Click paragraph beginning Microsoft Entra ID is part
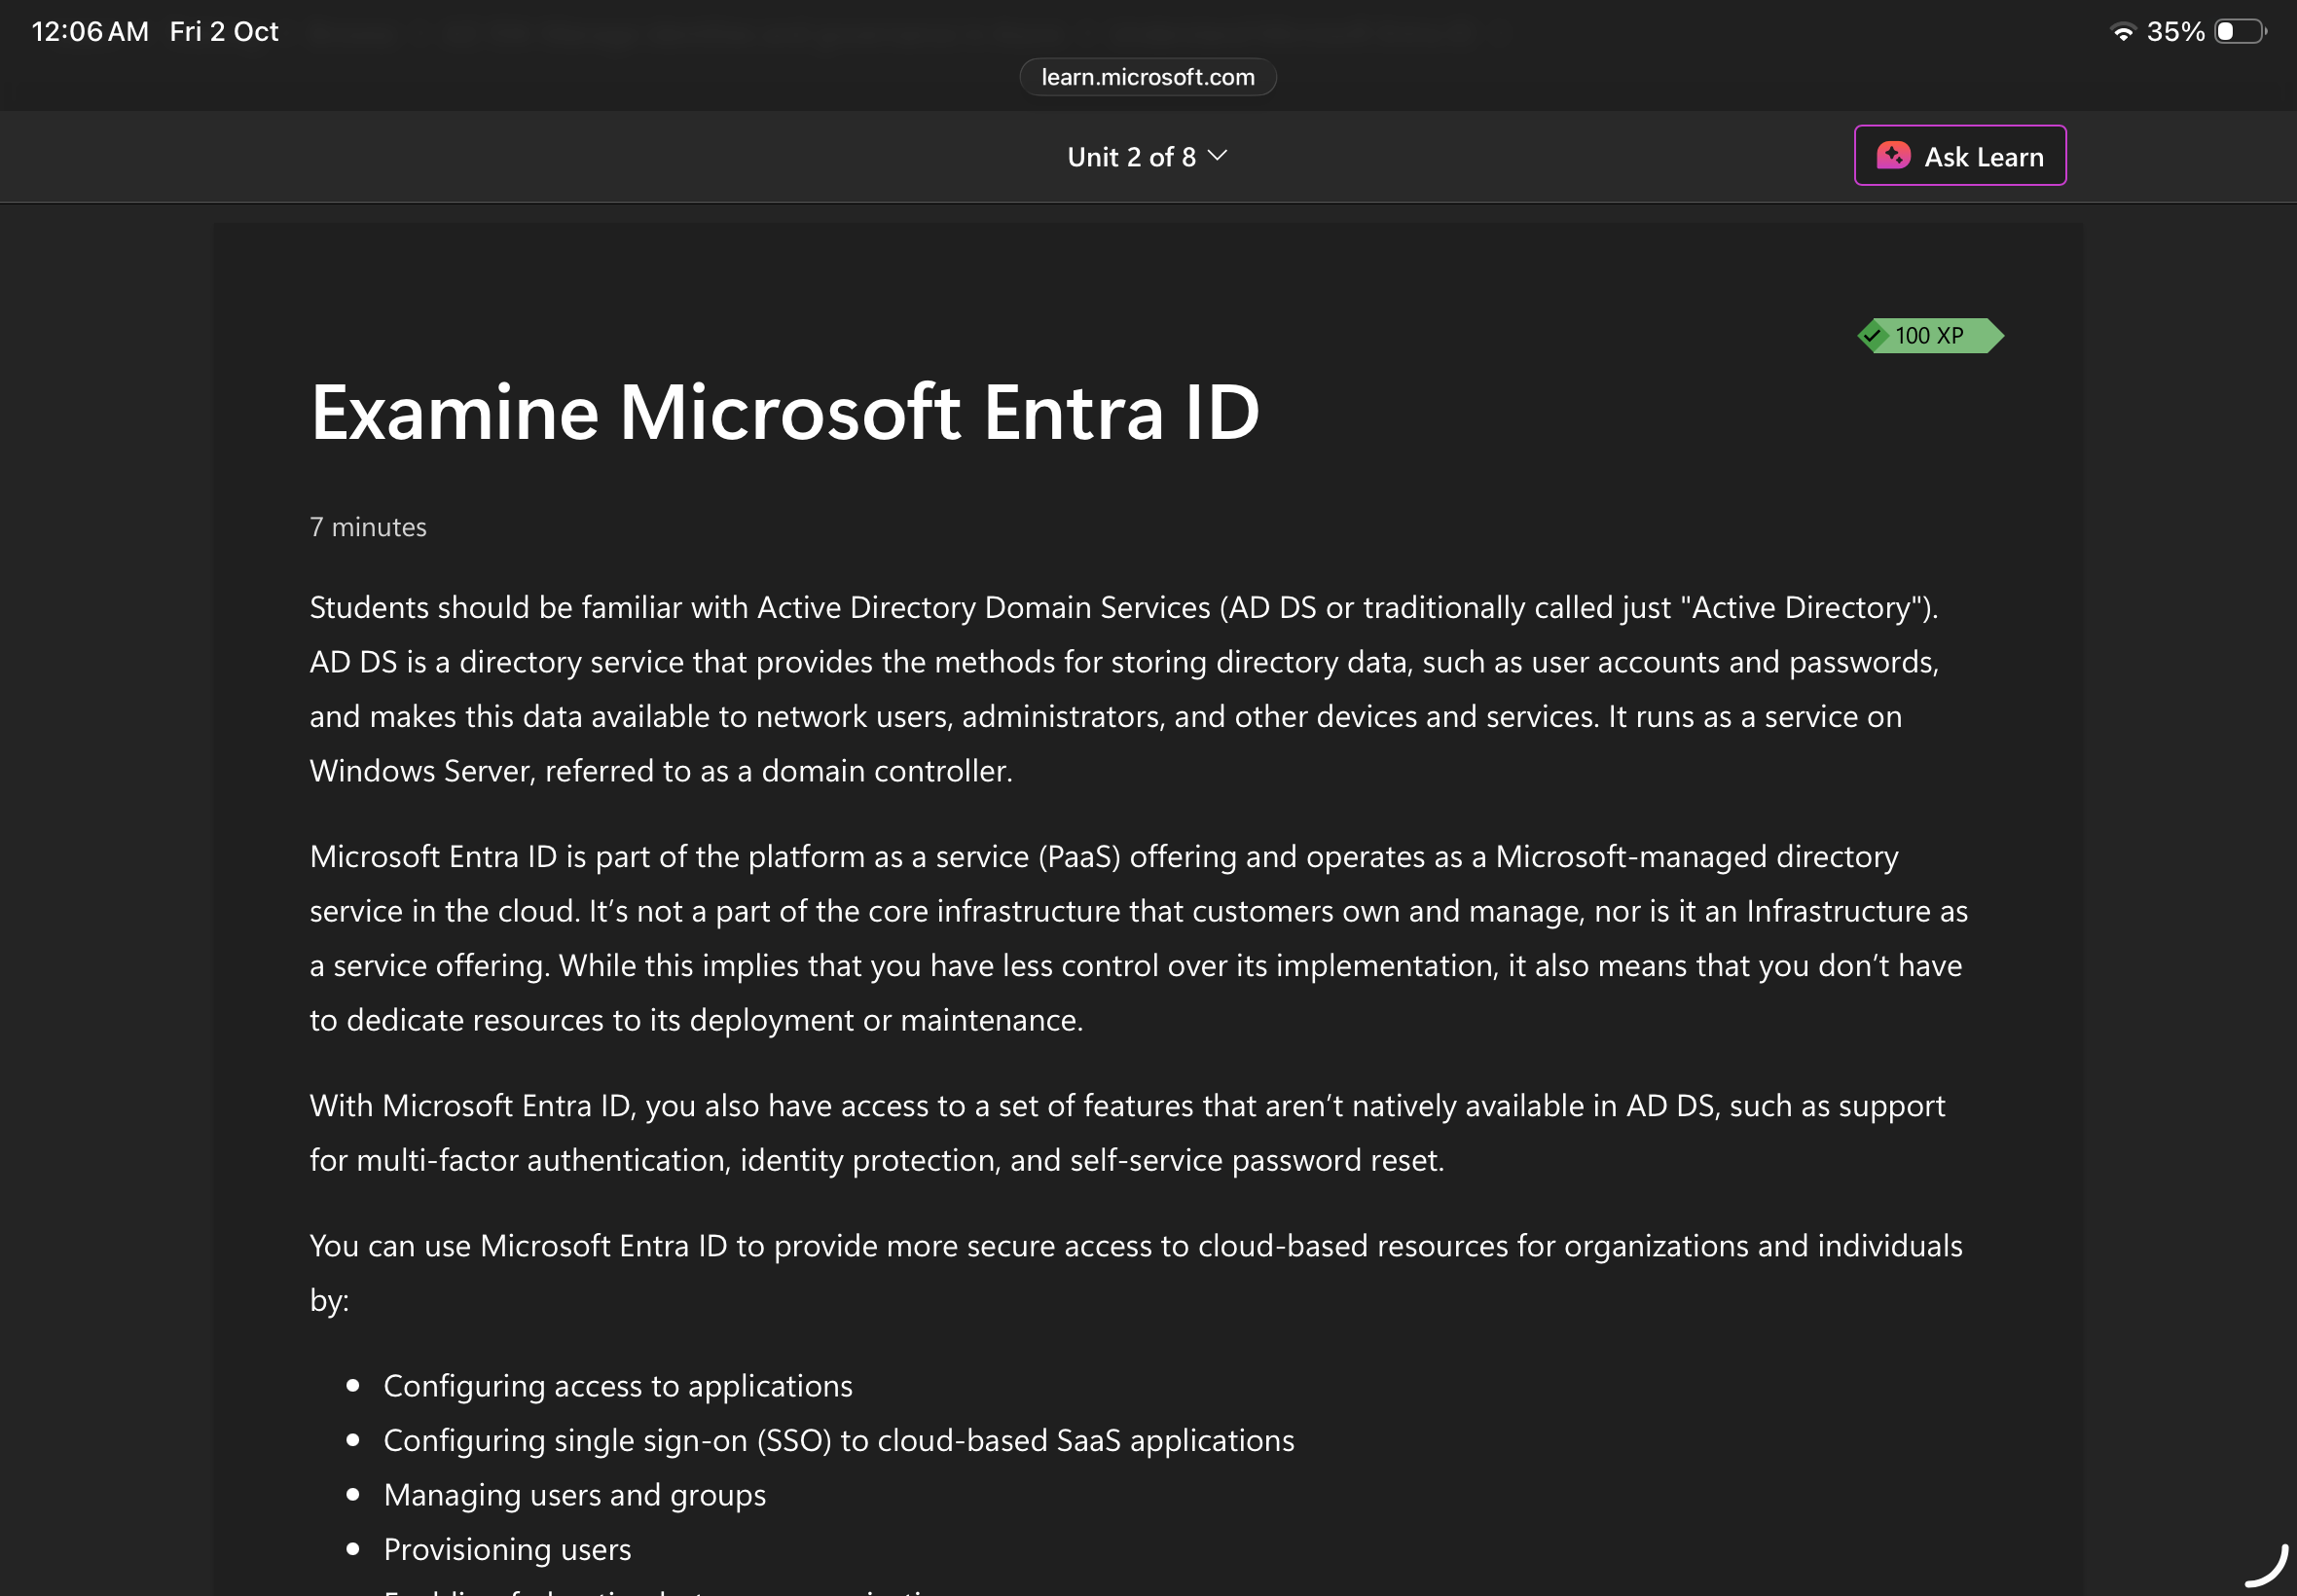Screen dimensions: 2297x1596 point(1138,938)
